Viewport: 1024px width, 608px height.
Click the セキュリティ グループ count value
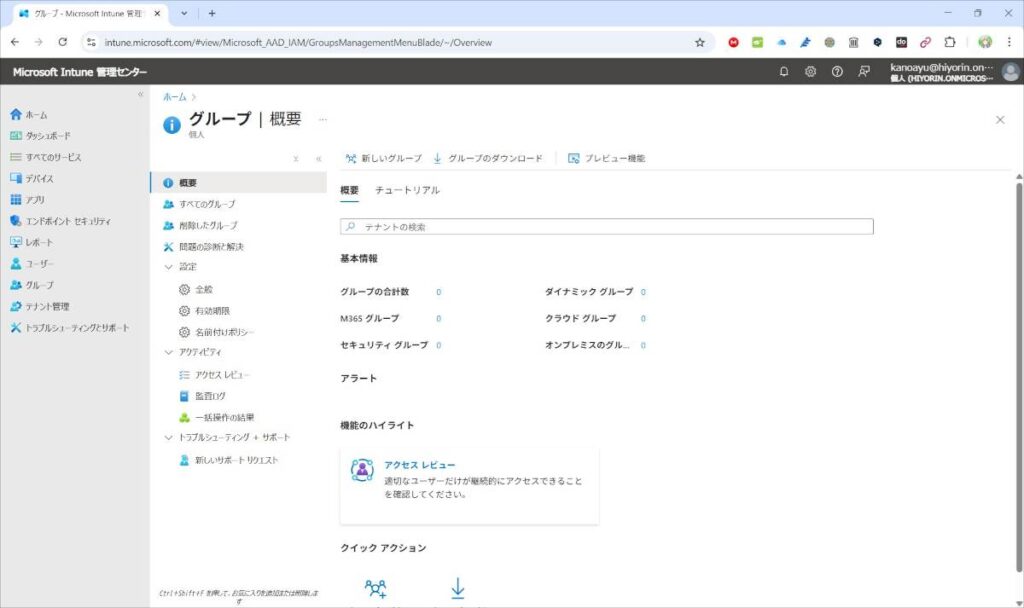click(x=438, y=345)
